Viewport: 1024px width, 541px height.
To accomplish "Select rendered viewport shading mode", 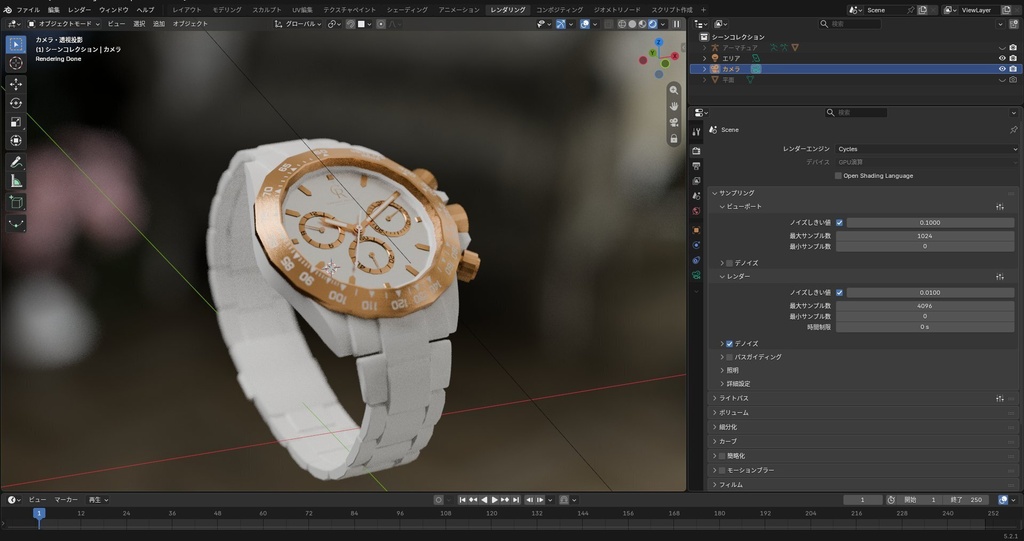I will 652,24.
